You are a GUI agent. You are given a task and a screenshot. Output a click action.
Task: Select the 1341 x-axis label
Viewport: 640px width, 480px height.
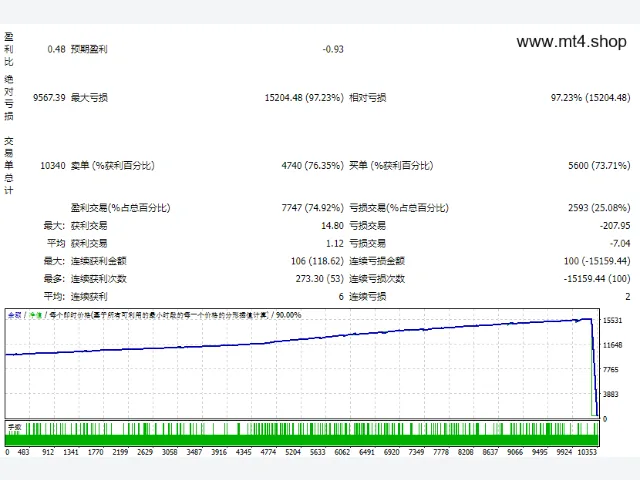pyautogui.click(x=71, y=452)
